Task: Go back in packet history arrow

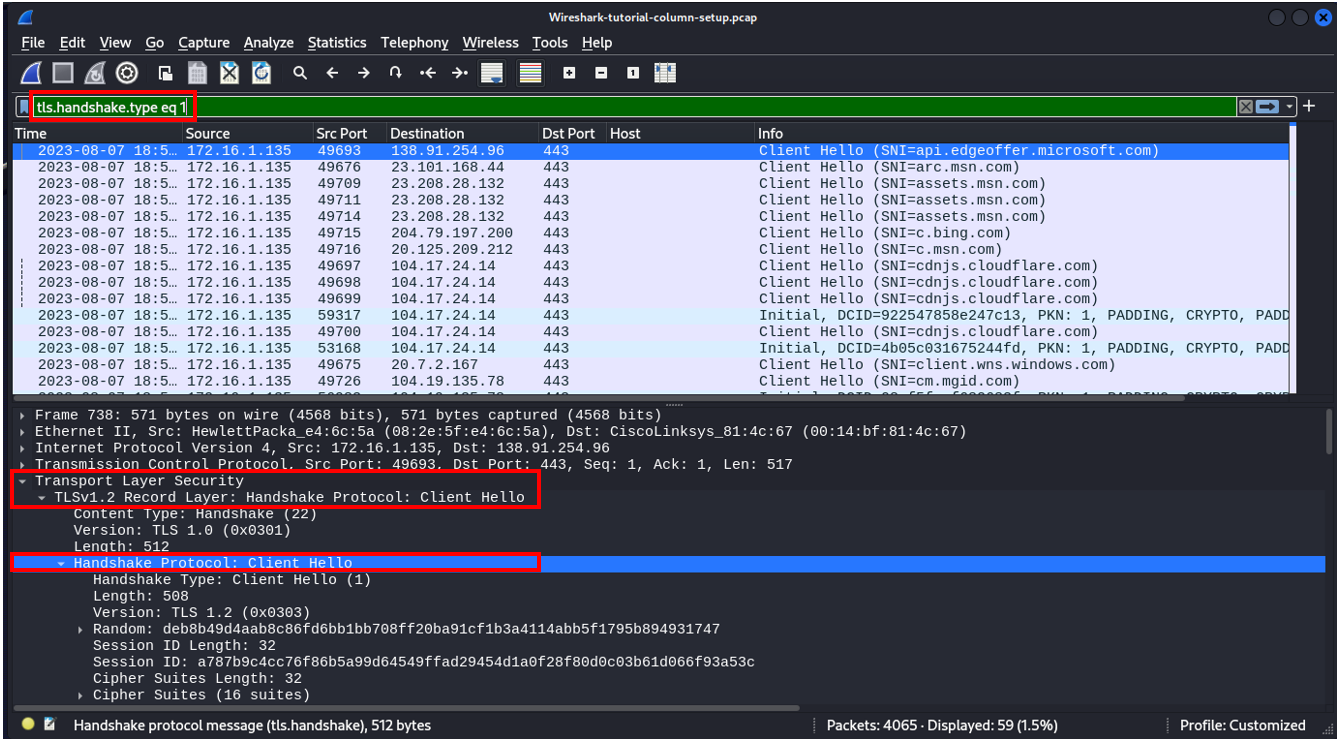Action: click(332, 73)
